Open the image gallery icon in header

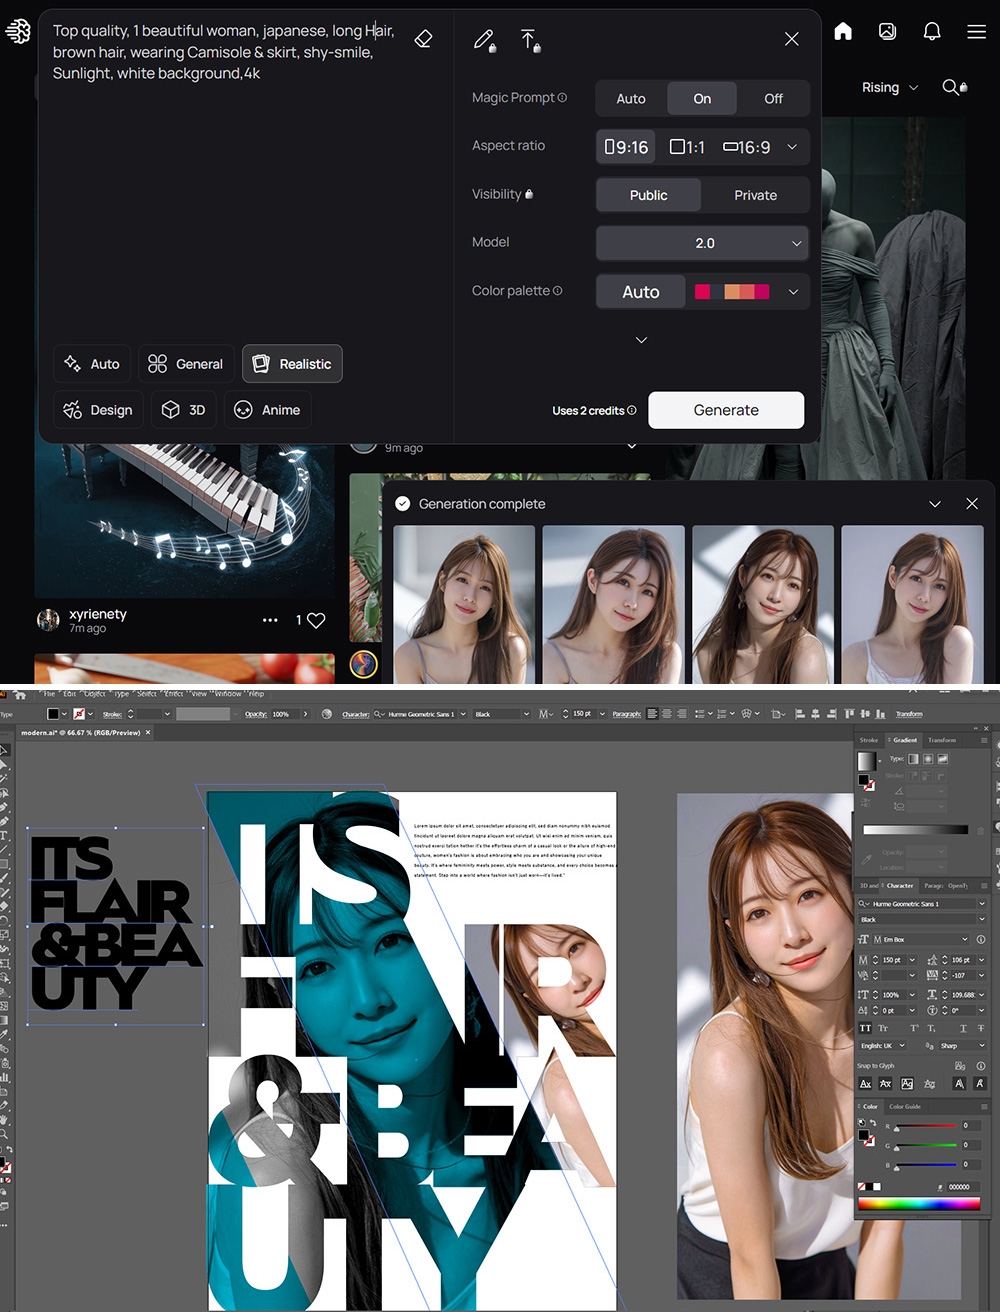coord(887,32)
